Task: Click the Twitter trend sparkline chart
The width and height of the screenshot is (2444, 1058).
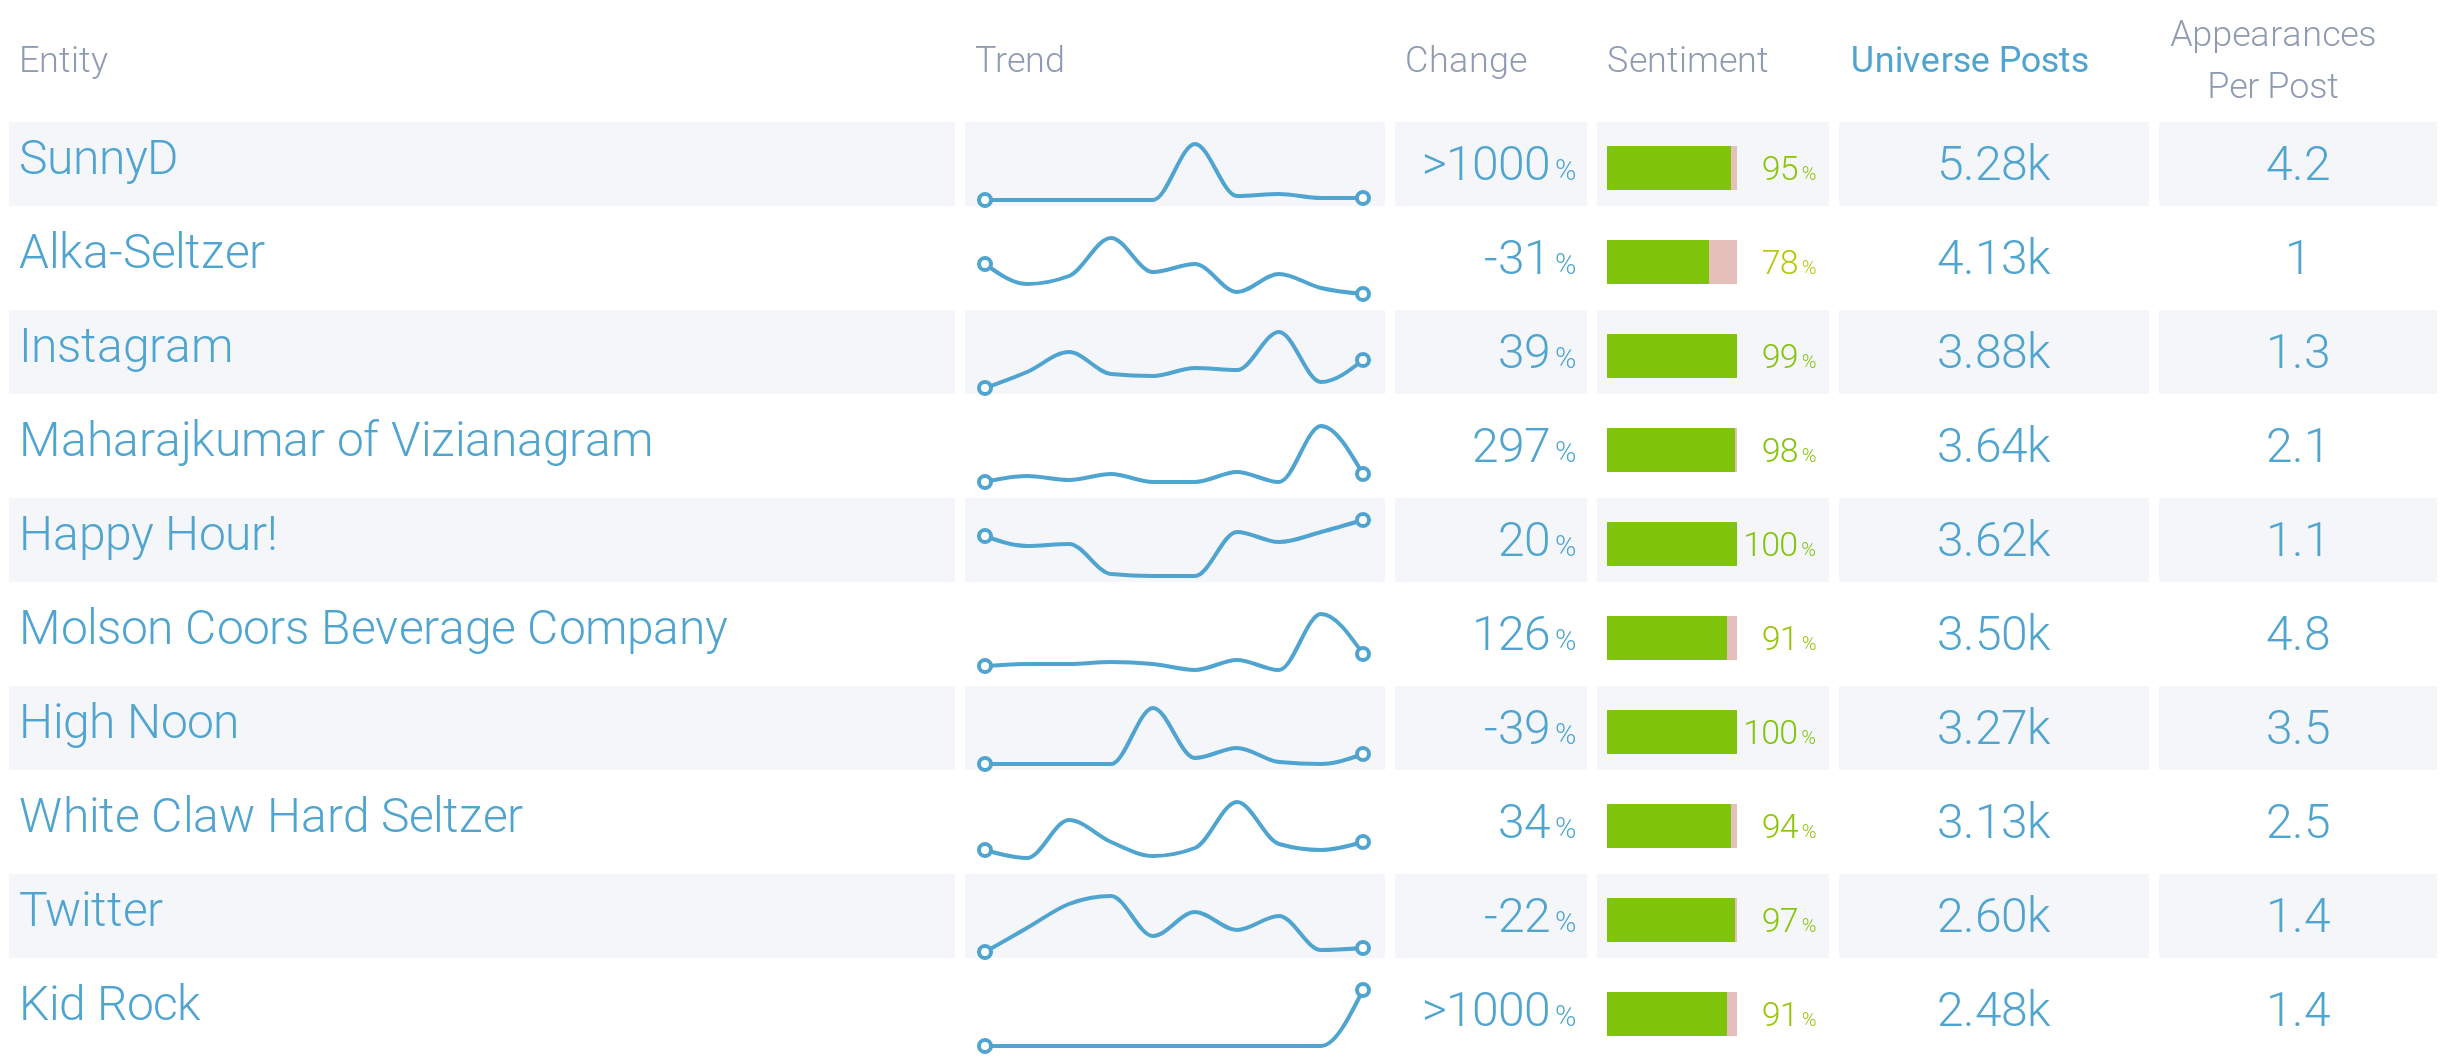Action: point(1174,922)
